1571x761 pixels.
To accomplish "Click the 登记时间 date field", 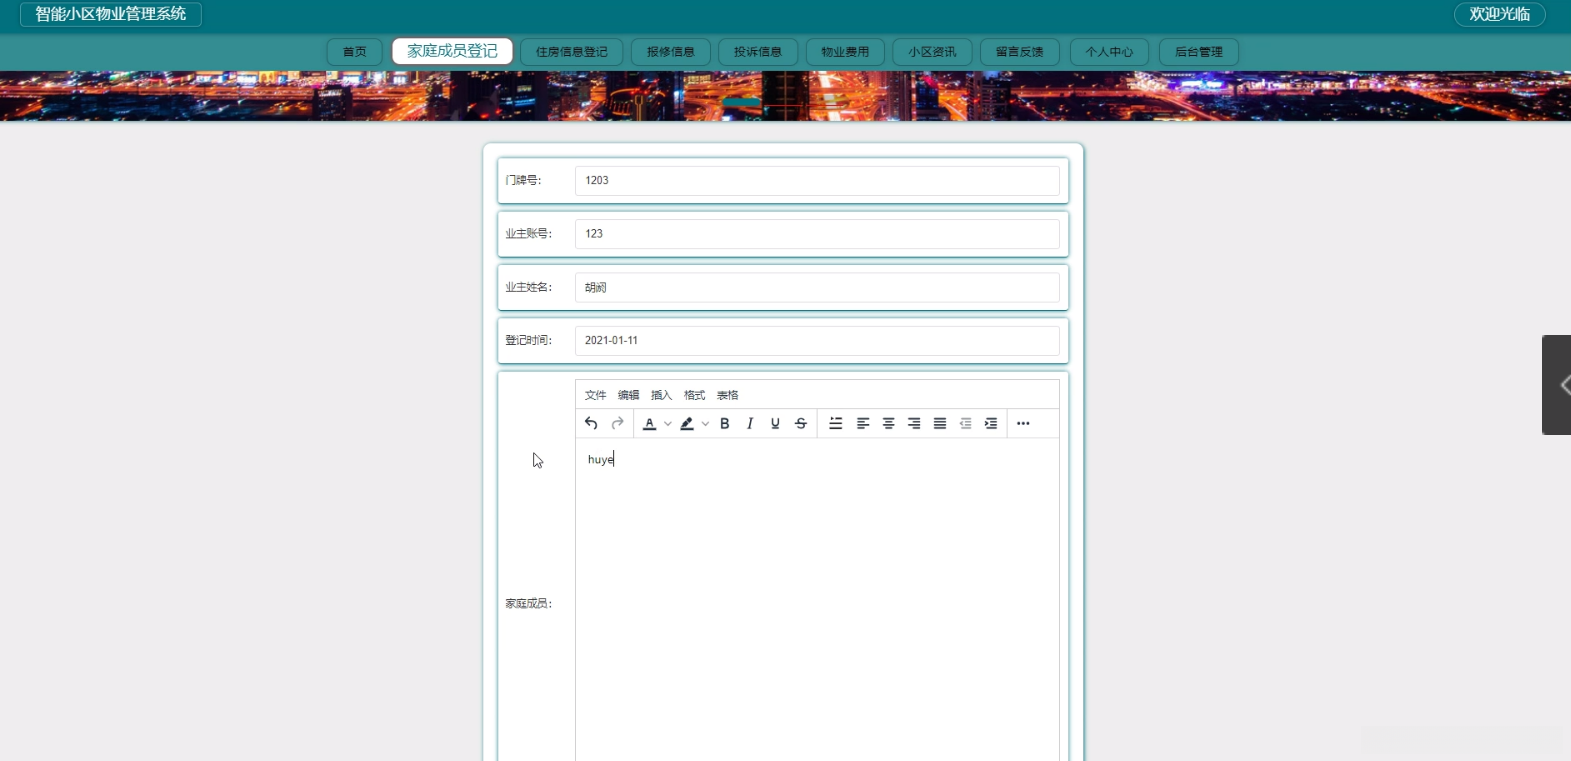I will click(x=817, y=341).
